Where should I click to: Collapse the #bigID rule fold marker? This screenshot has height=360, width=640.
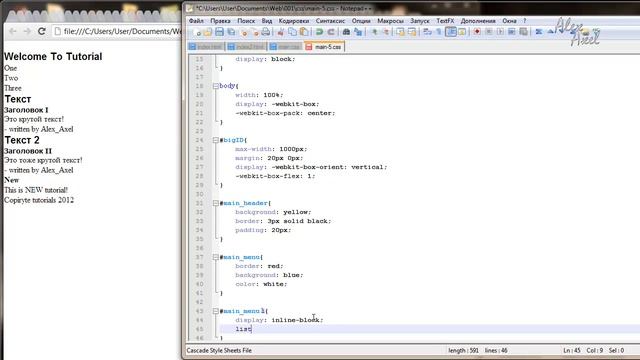pyautogui.click(x=216, y=140)
